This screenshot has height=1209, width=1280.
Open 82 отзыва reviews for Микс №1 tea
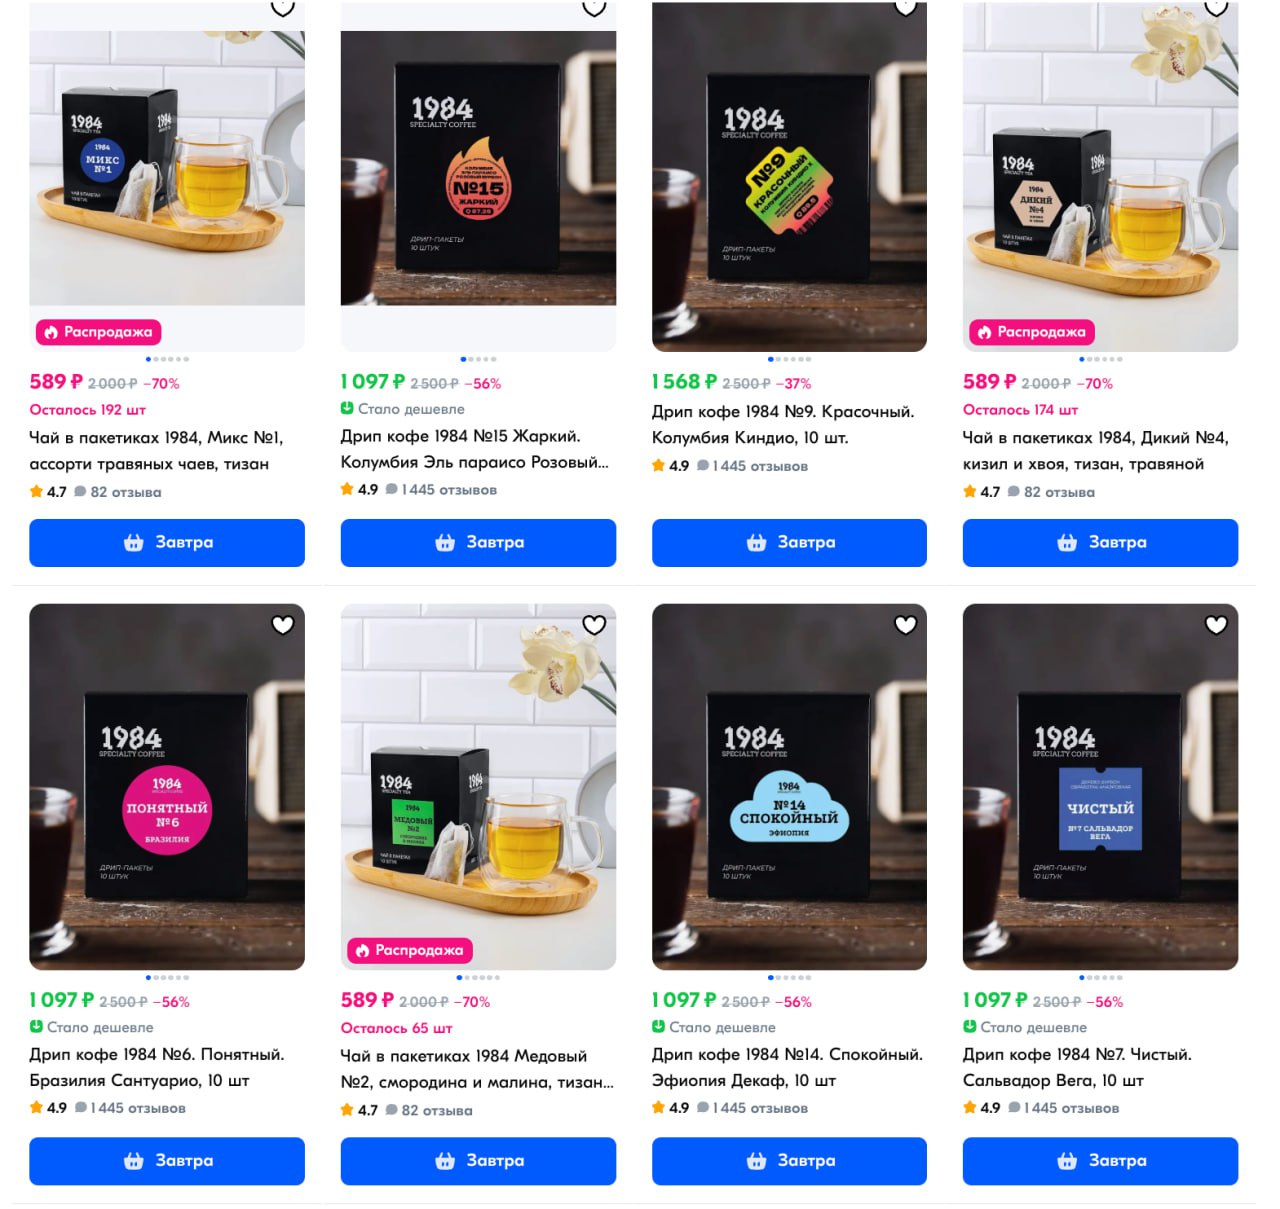tap(118, 492)
